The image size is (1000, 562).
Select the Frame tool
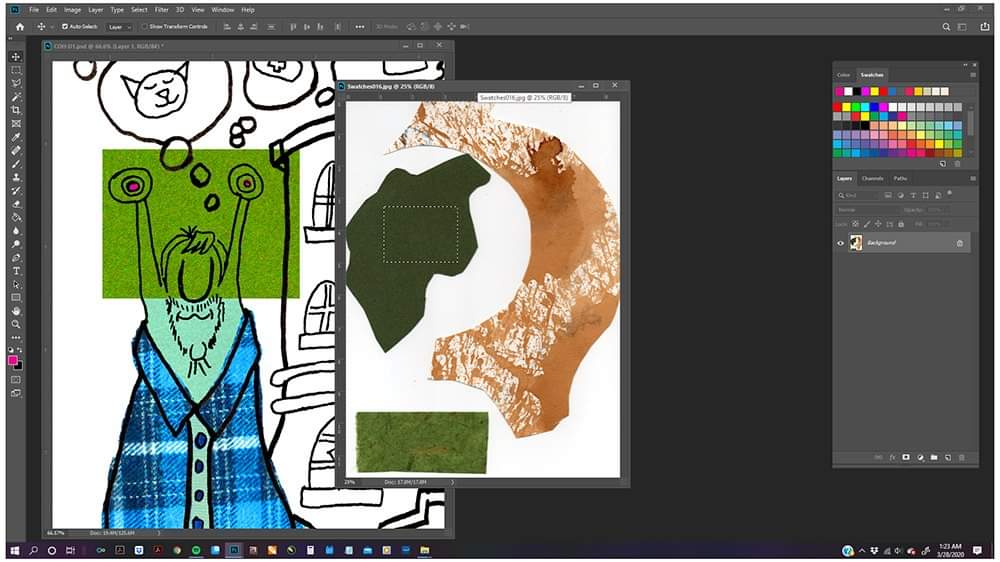click(x=16, y=124)
